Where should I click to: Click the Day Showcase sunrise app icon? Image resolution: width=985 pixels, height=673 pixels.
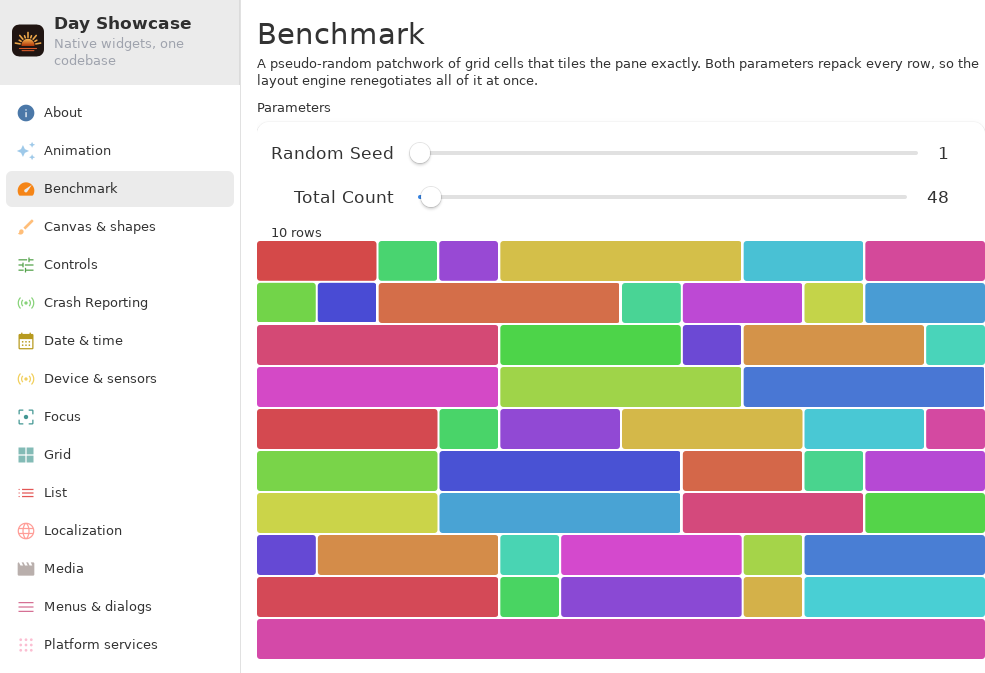[28, 41]
